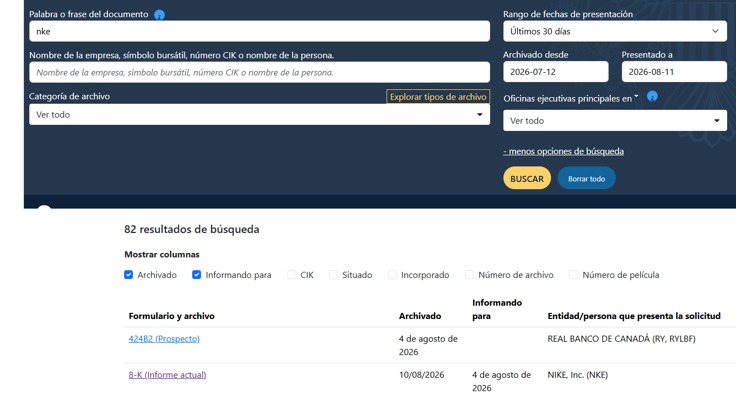This screenshot has height=395, width=736.
Task: Enable the 'Número de archivo' column checkbox
Action: tap(469, 275)
